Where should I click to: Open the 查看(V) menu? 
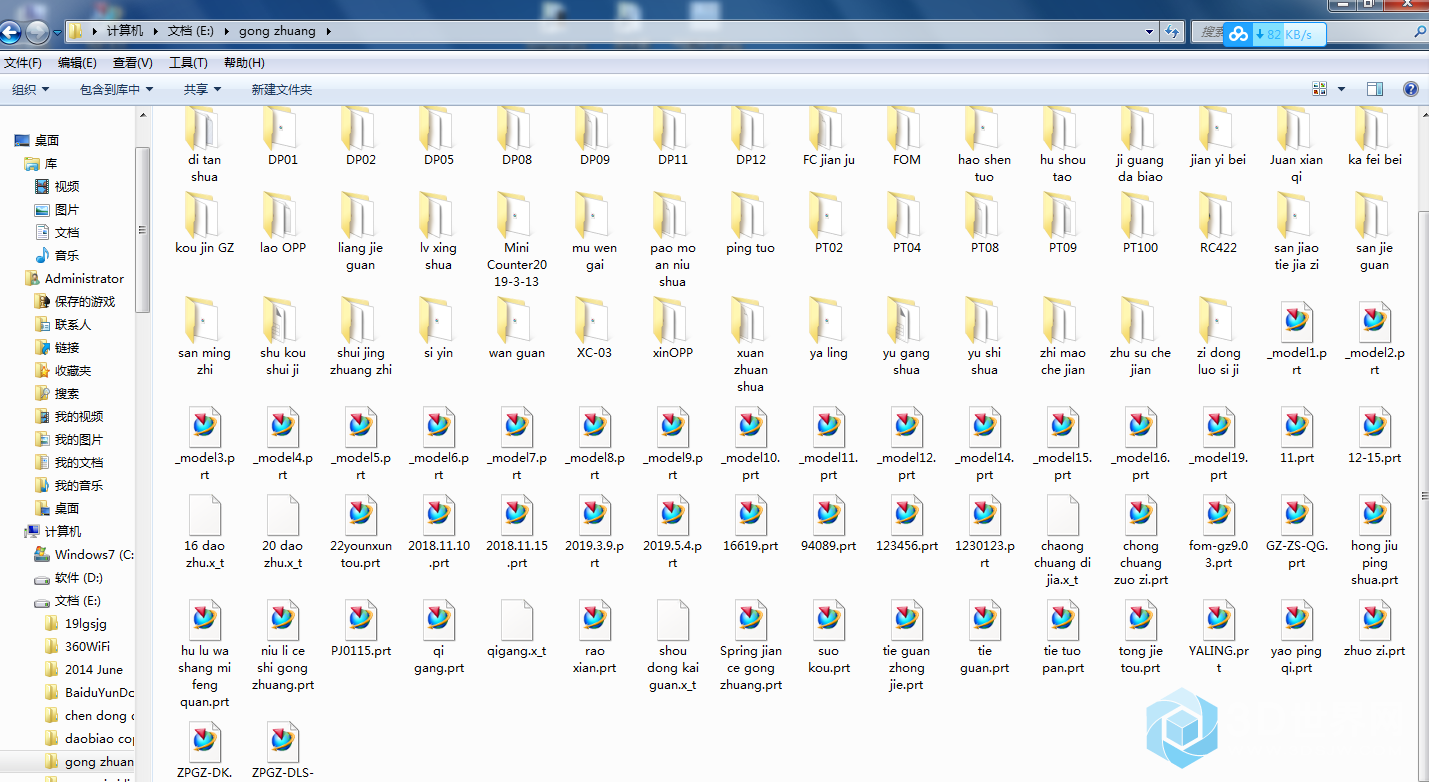132,63
